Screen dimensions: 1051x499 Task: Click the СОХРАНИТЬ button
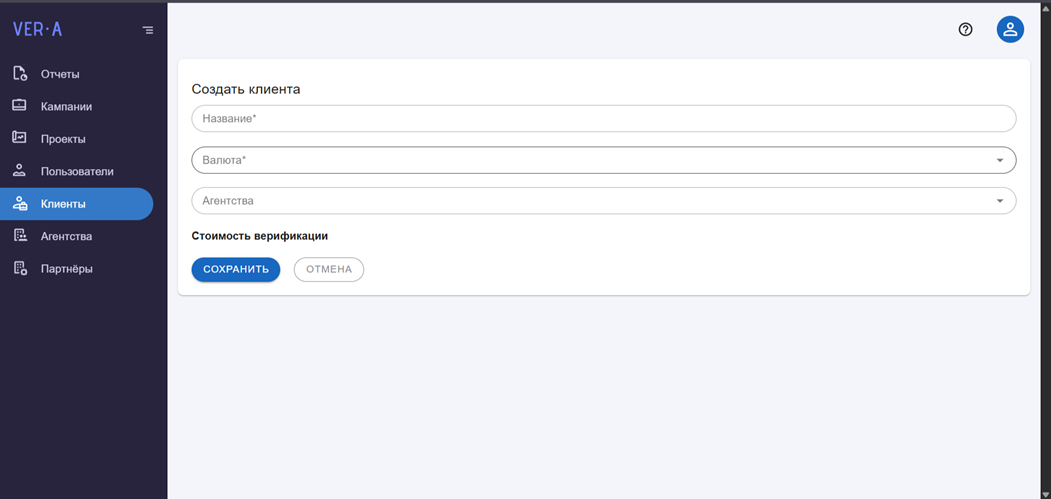pyautogui.click(x=236, y=269)
